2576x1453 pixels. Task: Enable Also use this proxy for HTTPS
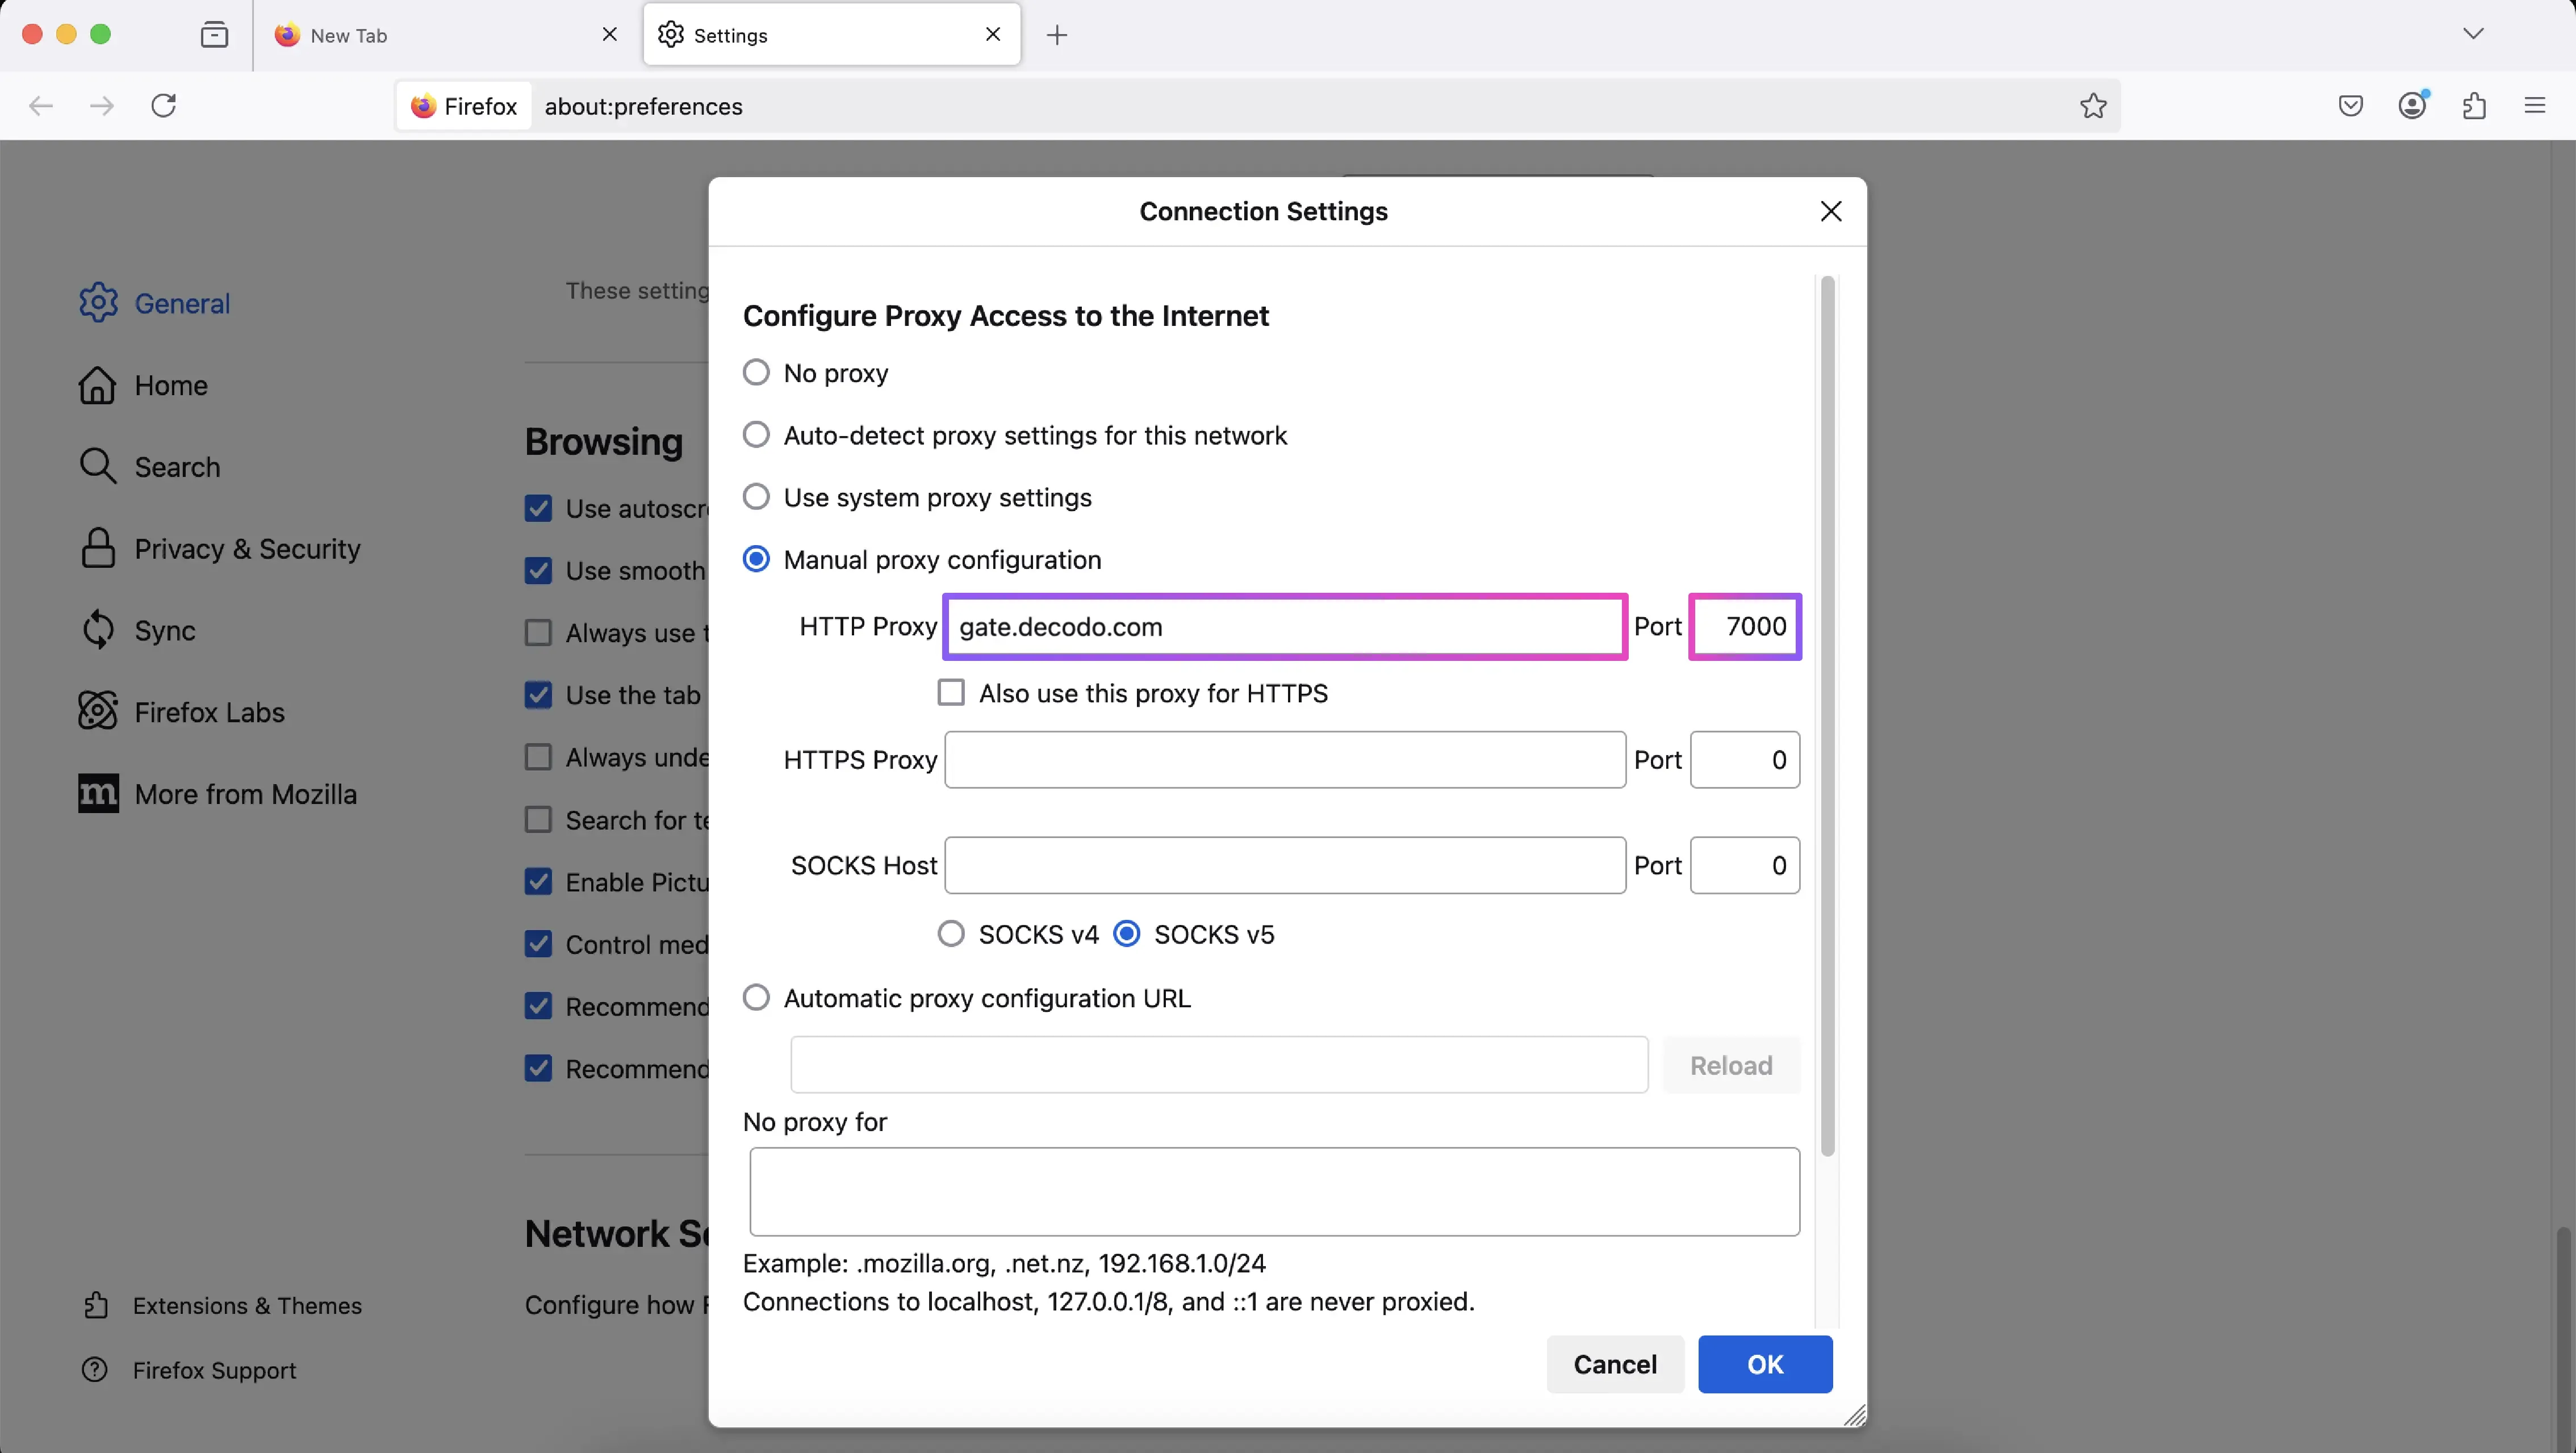click(951, 693)
